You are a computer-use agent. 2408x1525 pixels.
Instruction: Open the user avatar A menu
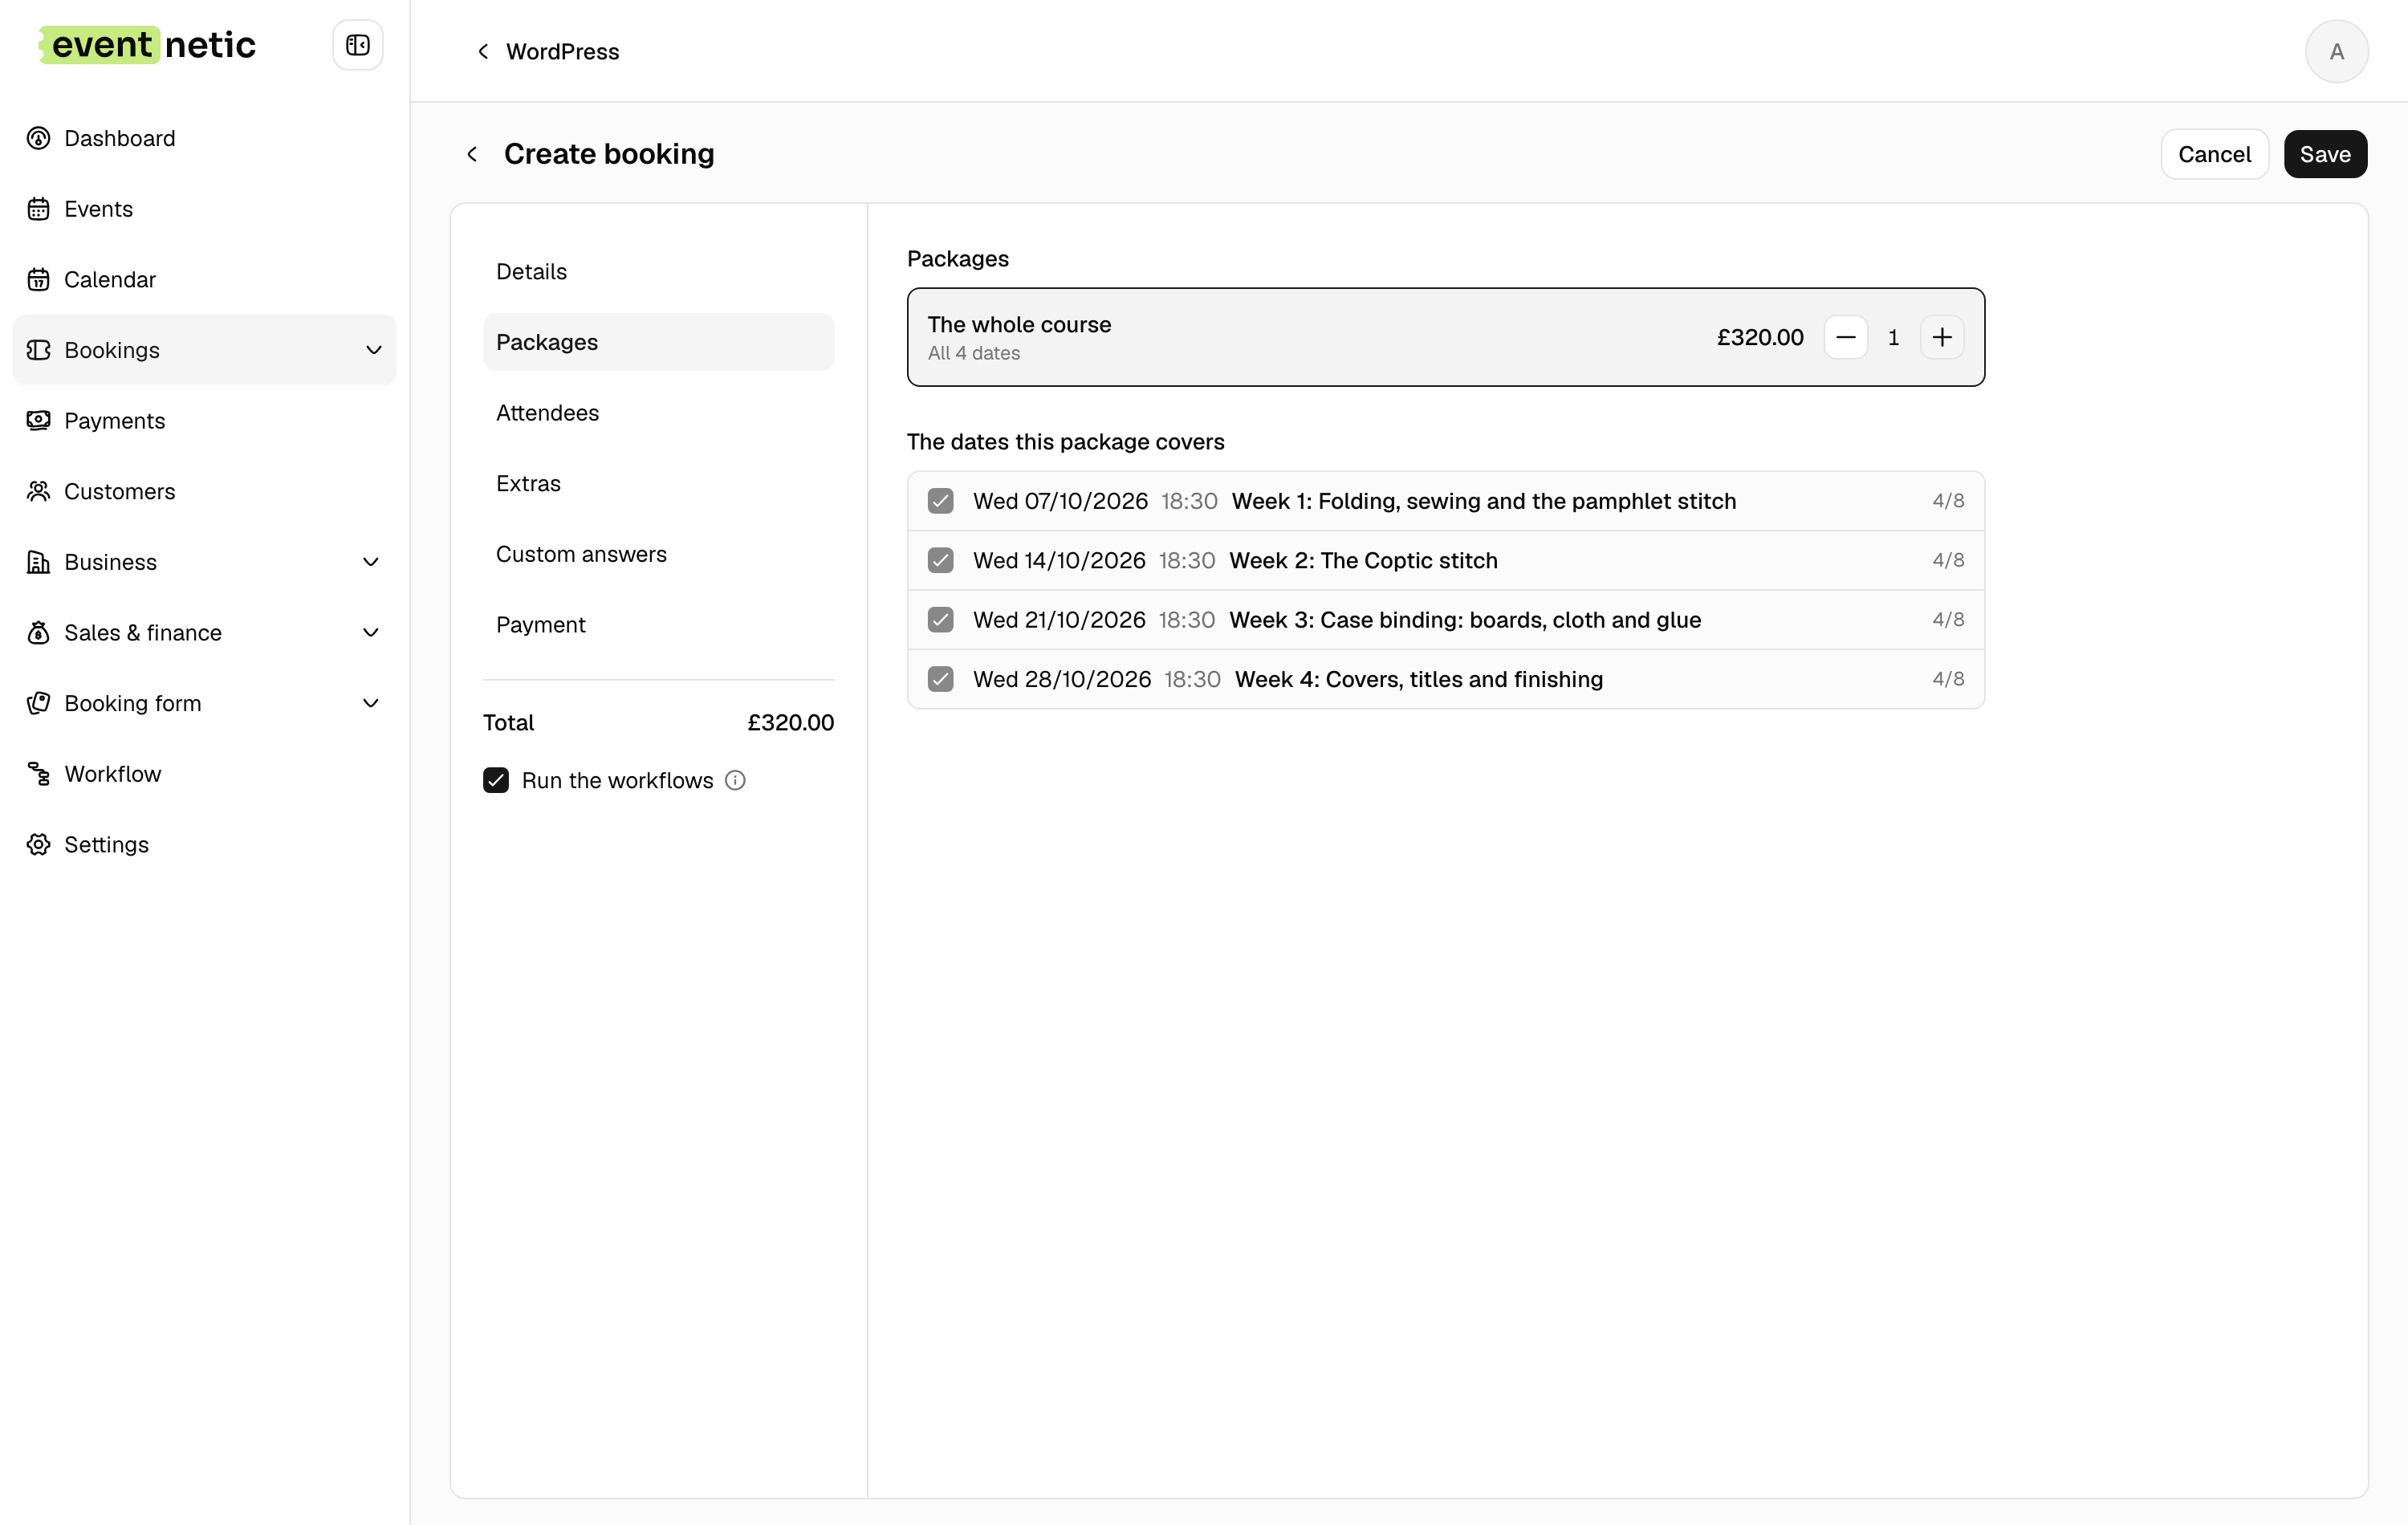point(2336,51)
